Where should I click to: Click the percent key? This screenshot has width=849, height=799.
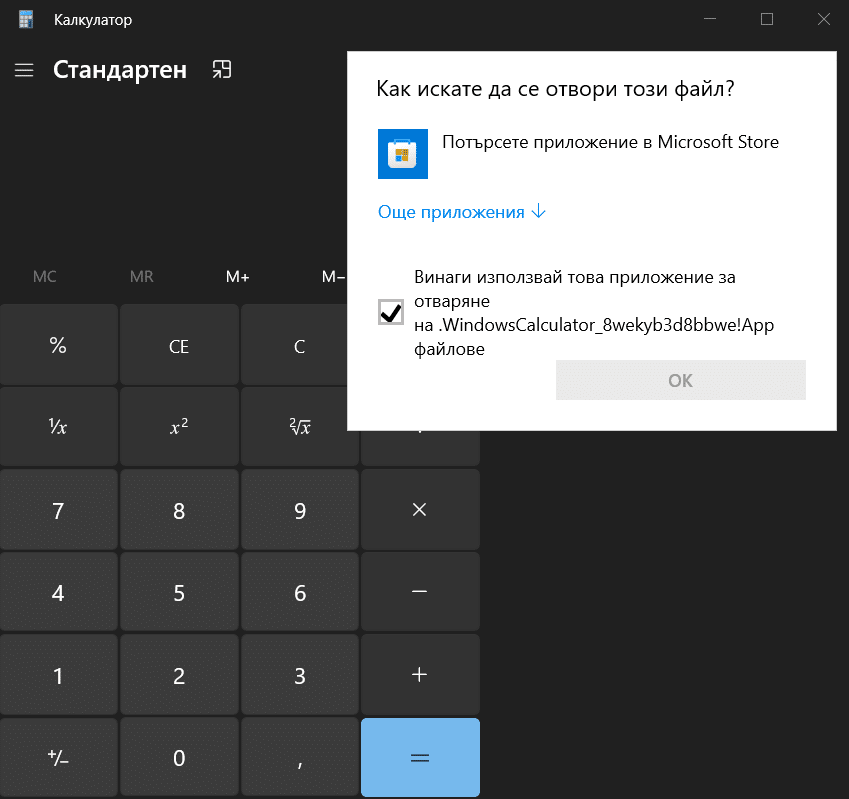(x=58, y=345)
